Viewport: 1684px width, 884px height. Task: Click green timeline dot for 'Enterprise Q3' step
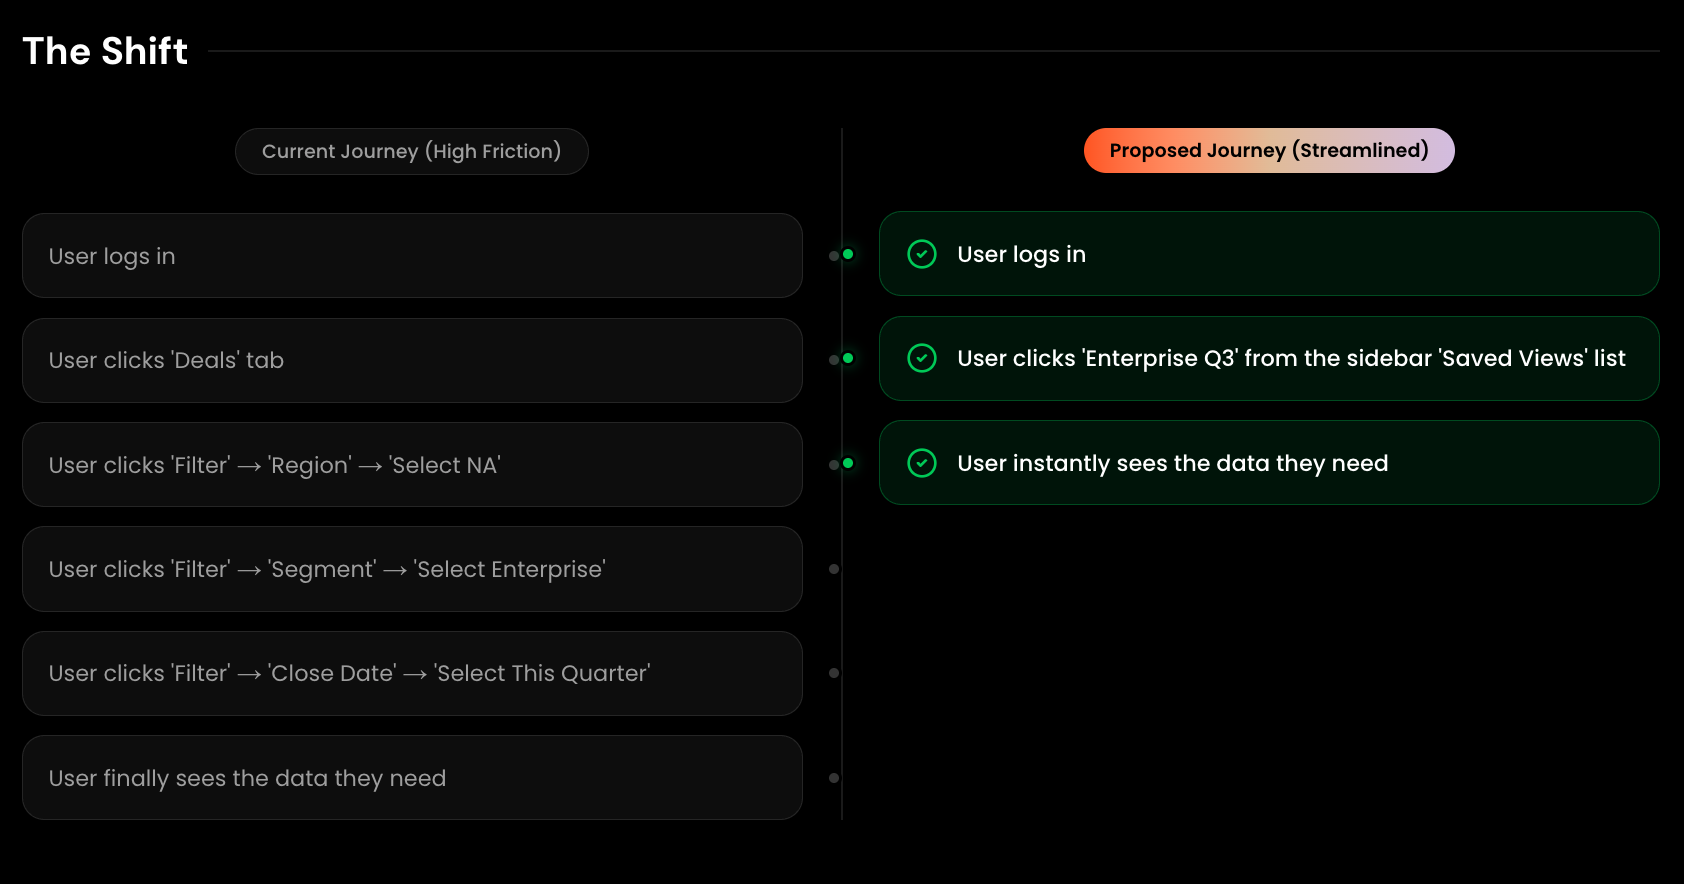(848, 358)
